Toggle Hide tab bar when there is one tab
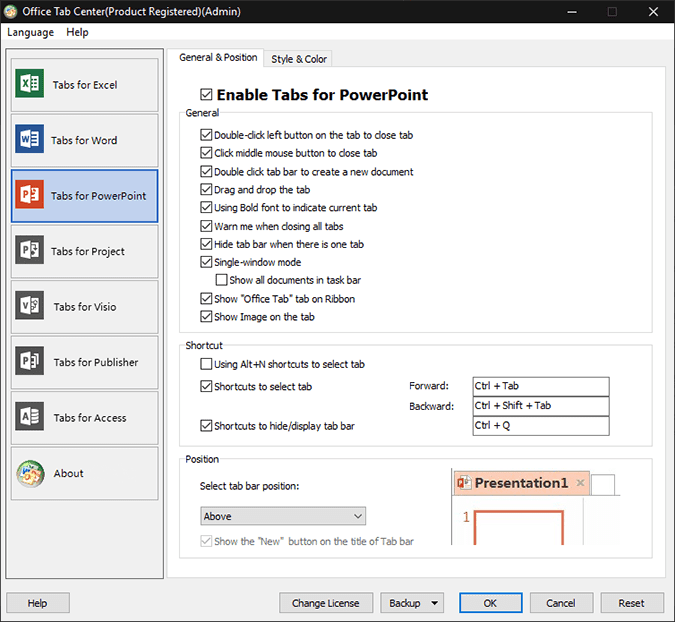This screenshot has width=675, height=622. [206, 244]
